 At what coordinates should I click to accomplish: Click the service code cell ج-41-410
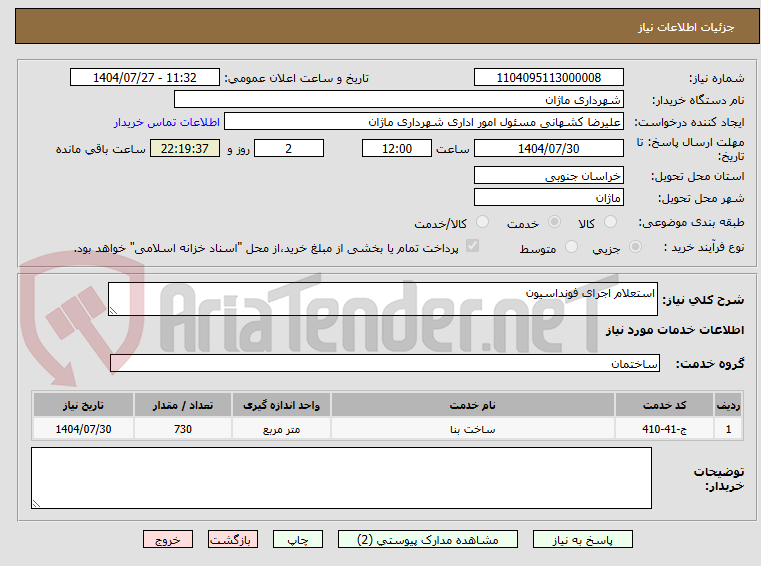click(x=664, y=429)
